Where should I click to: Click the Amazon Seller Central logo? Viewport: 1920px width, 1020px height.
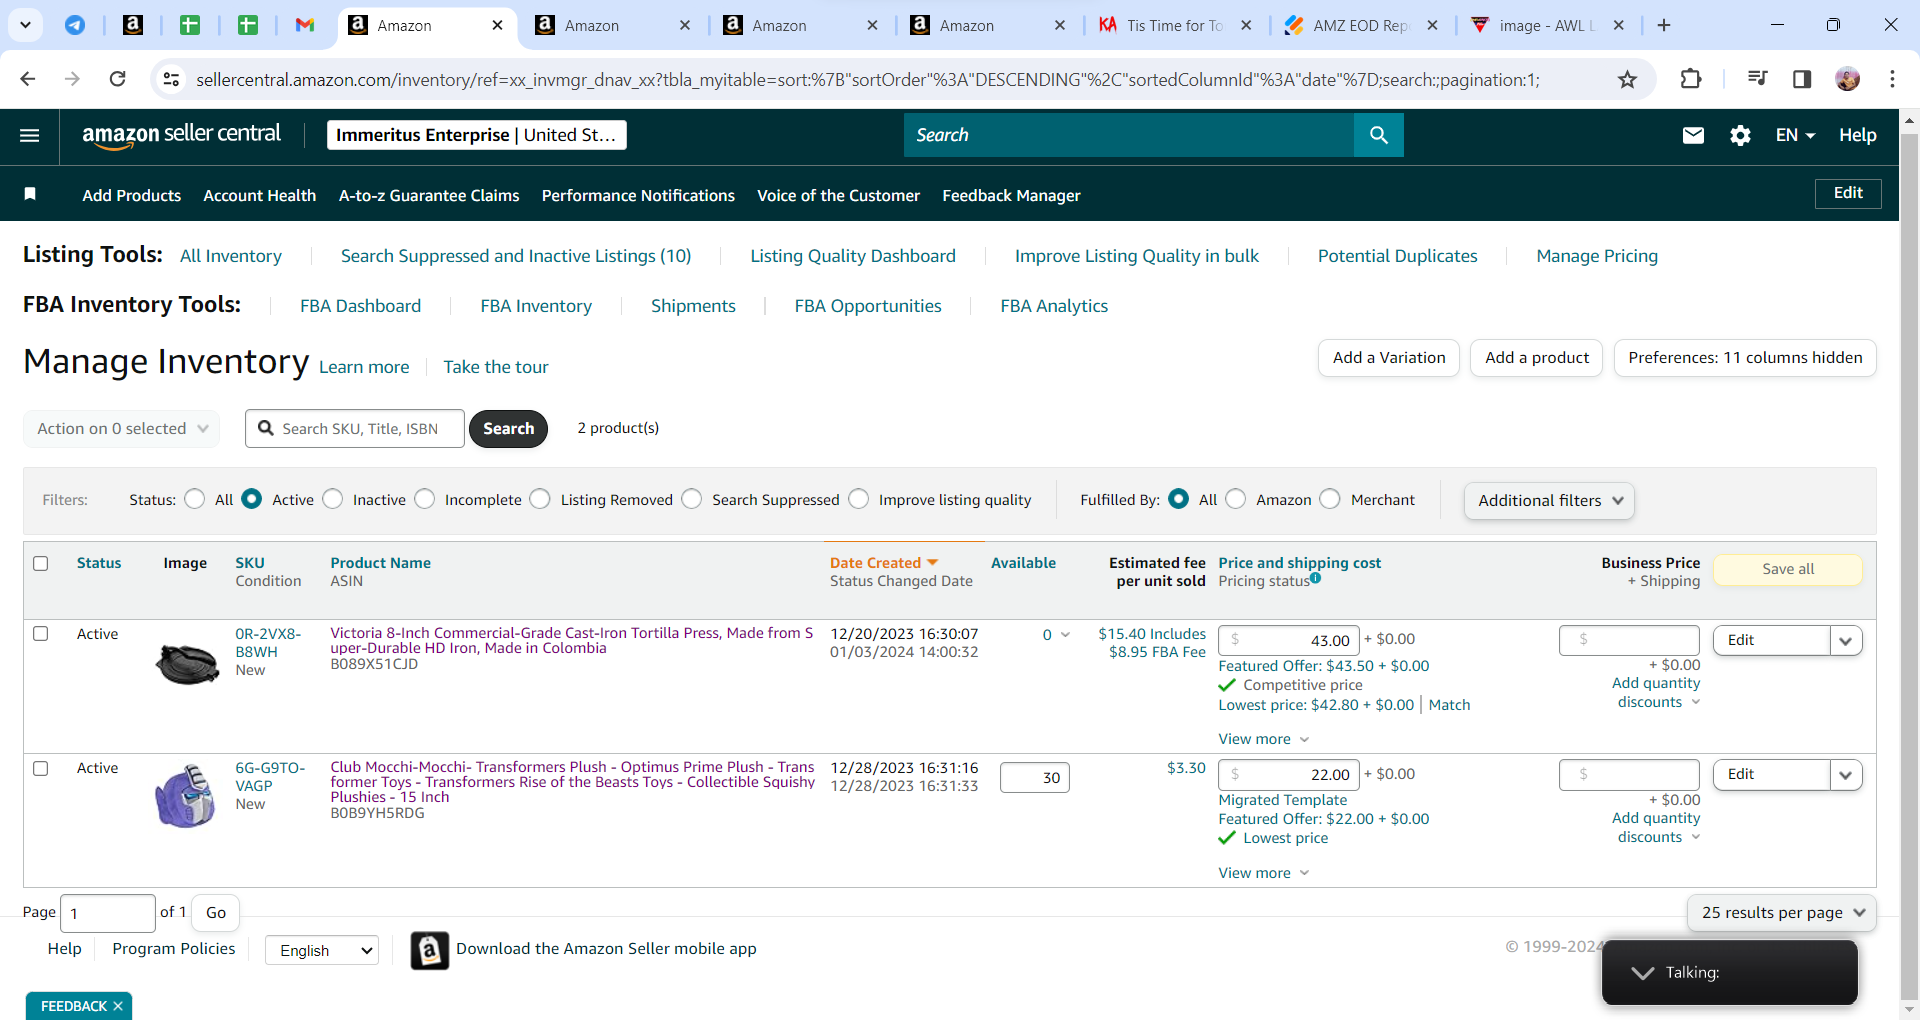pos(181,135)
